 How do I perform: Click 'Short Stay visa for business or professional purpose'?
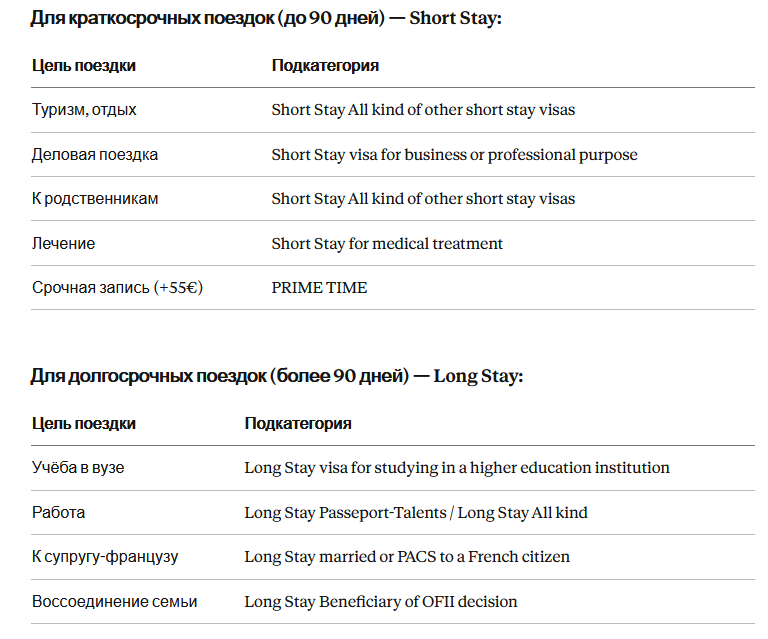[x=455, y=155]
